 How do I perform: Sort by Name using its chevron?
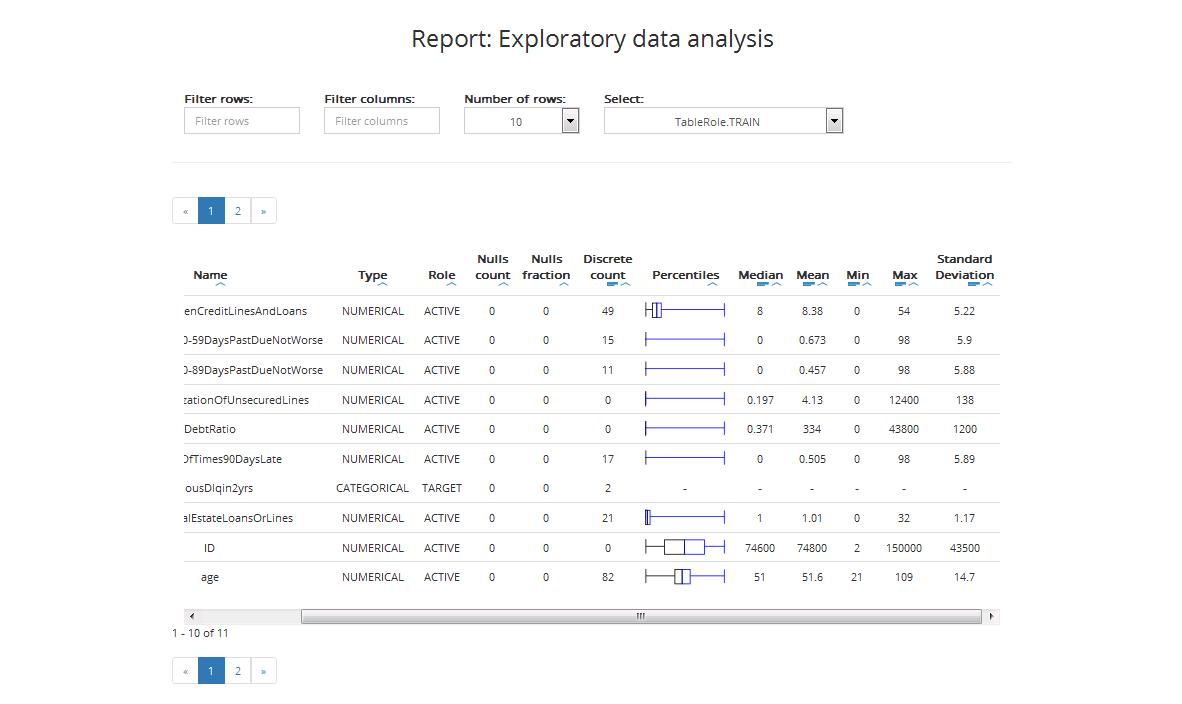click(220, 285)
